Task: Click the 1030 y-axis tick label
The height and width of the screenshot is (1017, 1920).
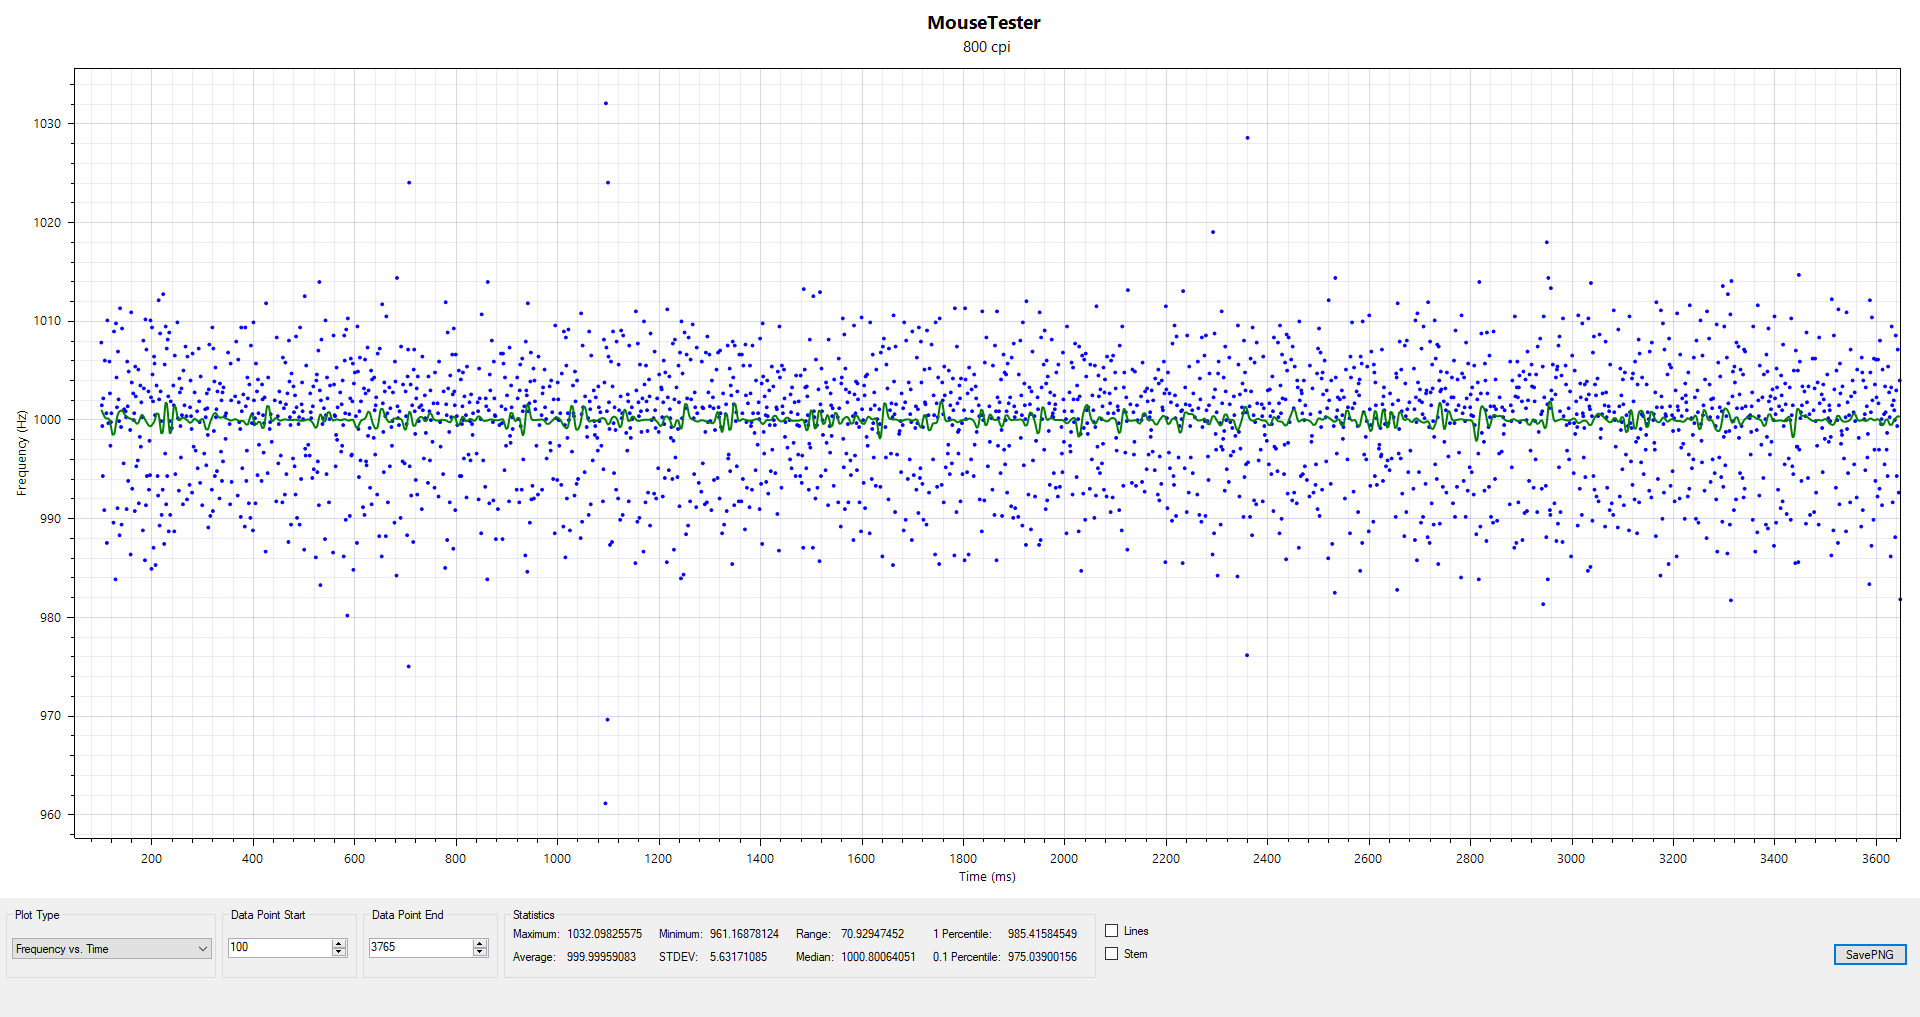Action: (x=47, y=124)
